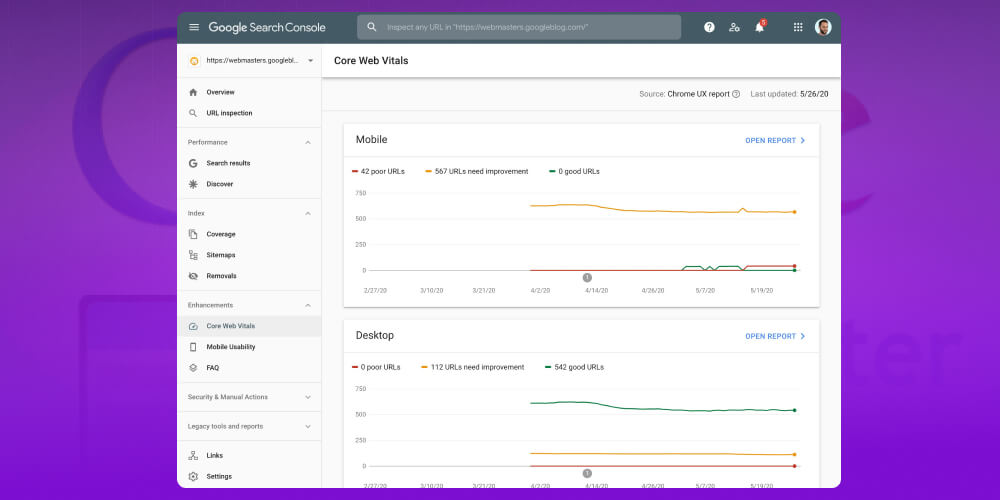
Task: Collapse the Index section
Action: tap(308, 214)
